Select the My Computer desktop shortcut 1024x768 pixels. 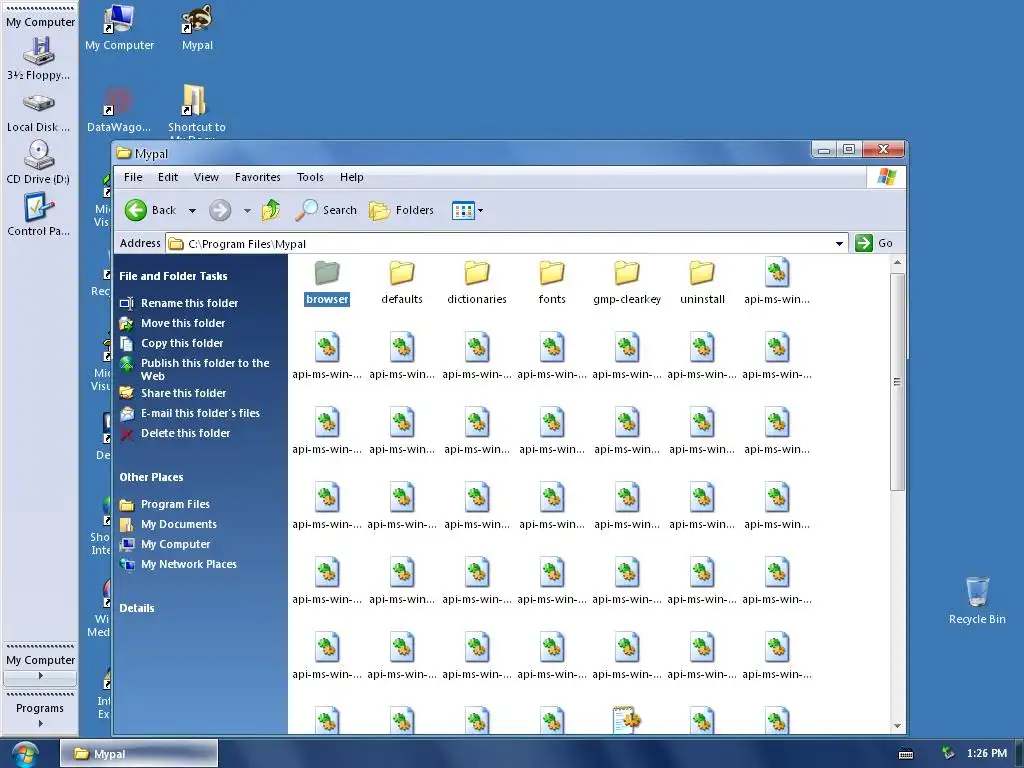pos(120,27)
